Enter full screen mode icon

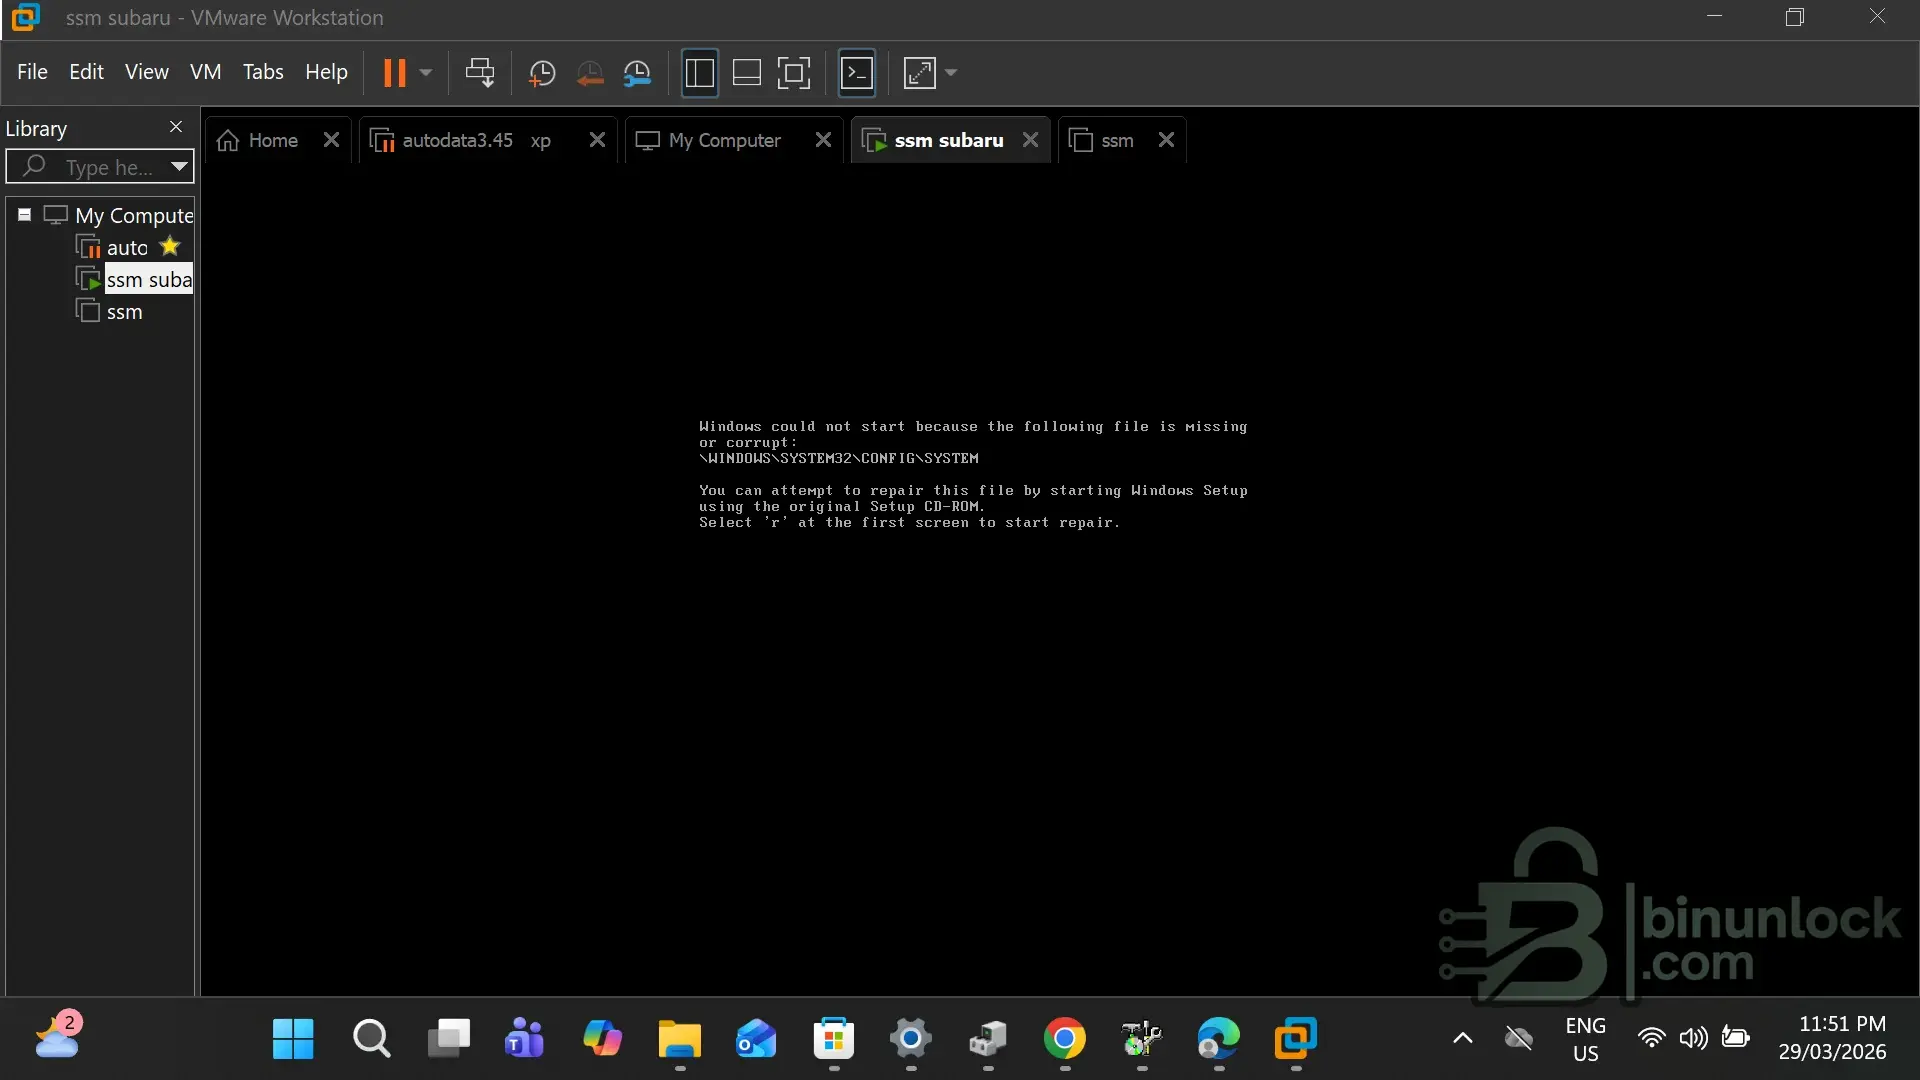click(793, 73)
